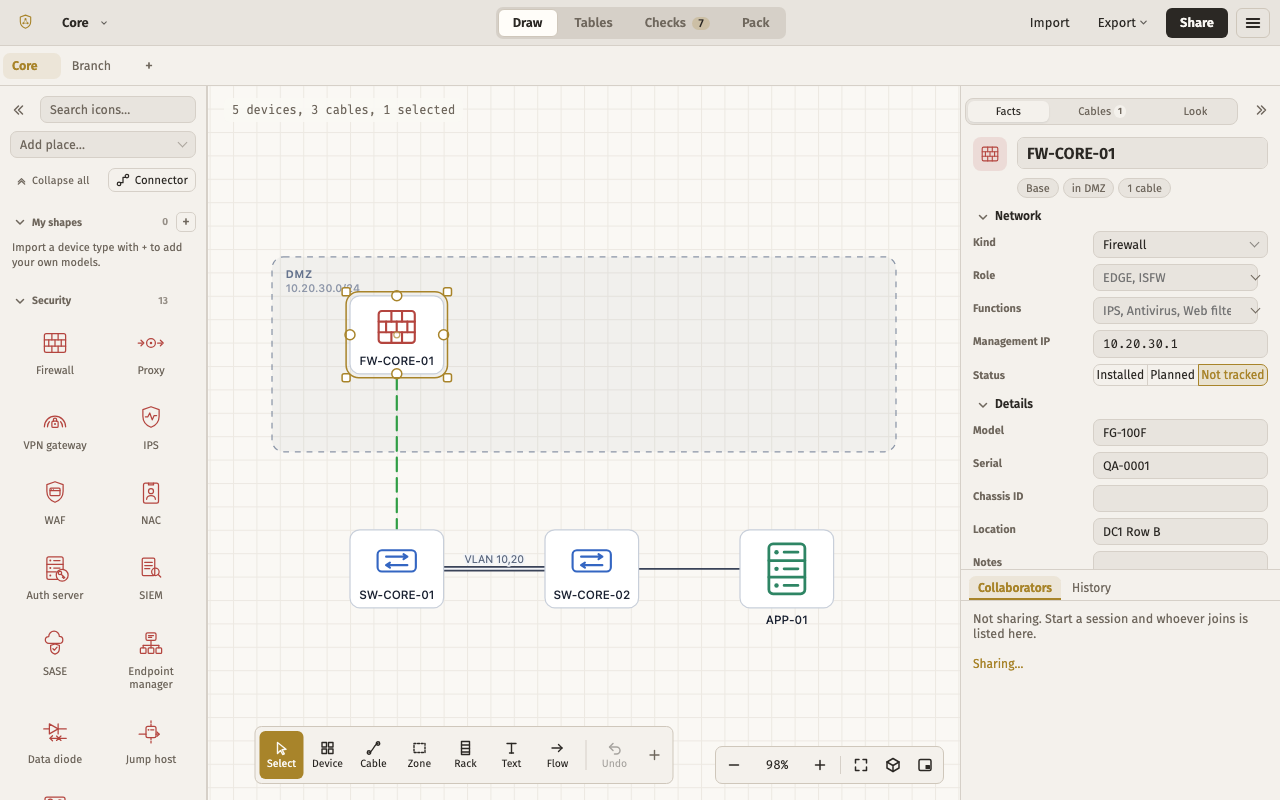Screen dimensions: 1280x800
Task: Switch to the Branch page tab
Action: point(91,66)
